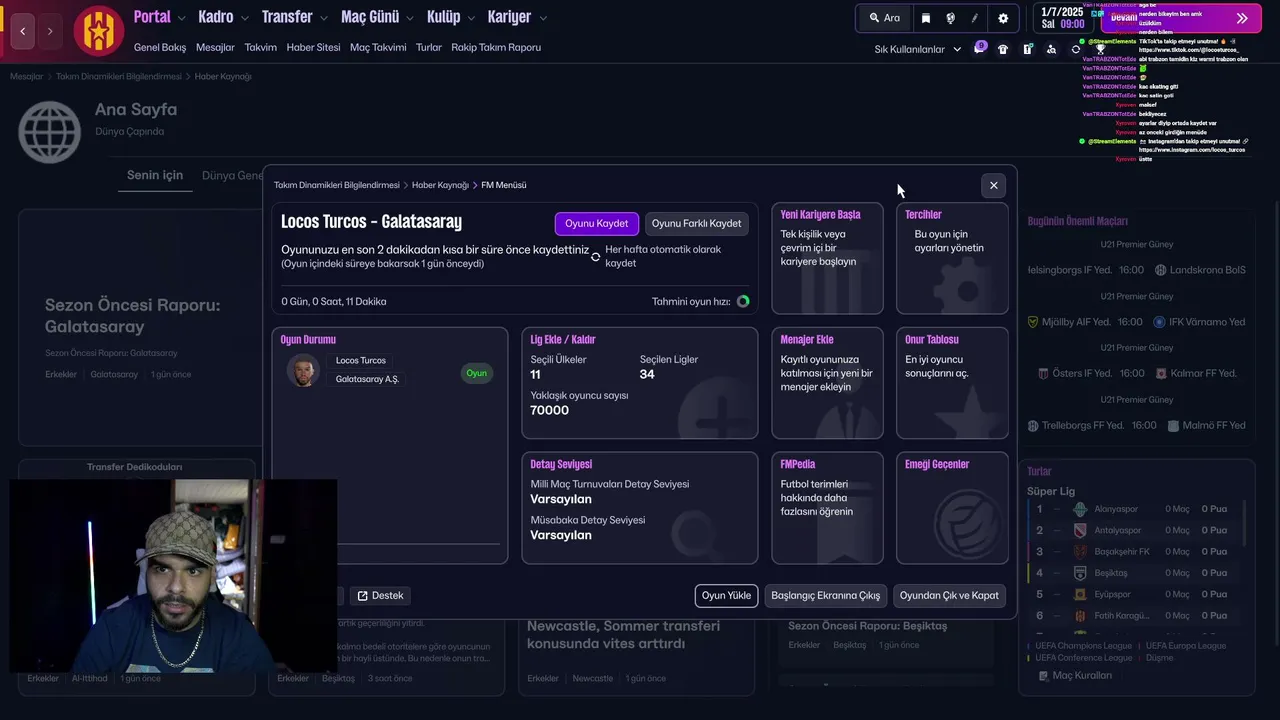Screen dimensions: 1280x720
Task: Click Takım Dinamikleri Bilgilendirmesi breadcrumb in dialog
Action: coord(337,185)
